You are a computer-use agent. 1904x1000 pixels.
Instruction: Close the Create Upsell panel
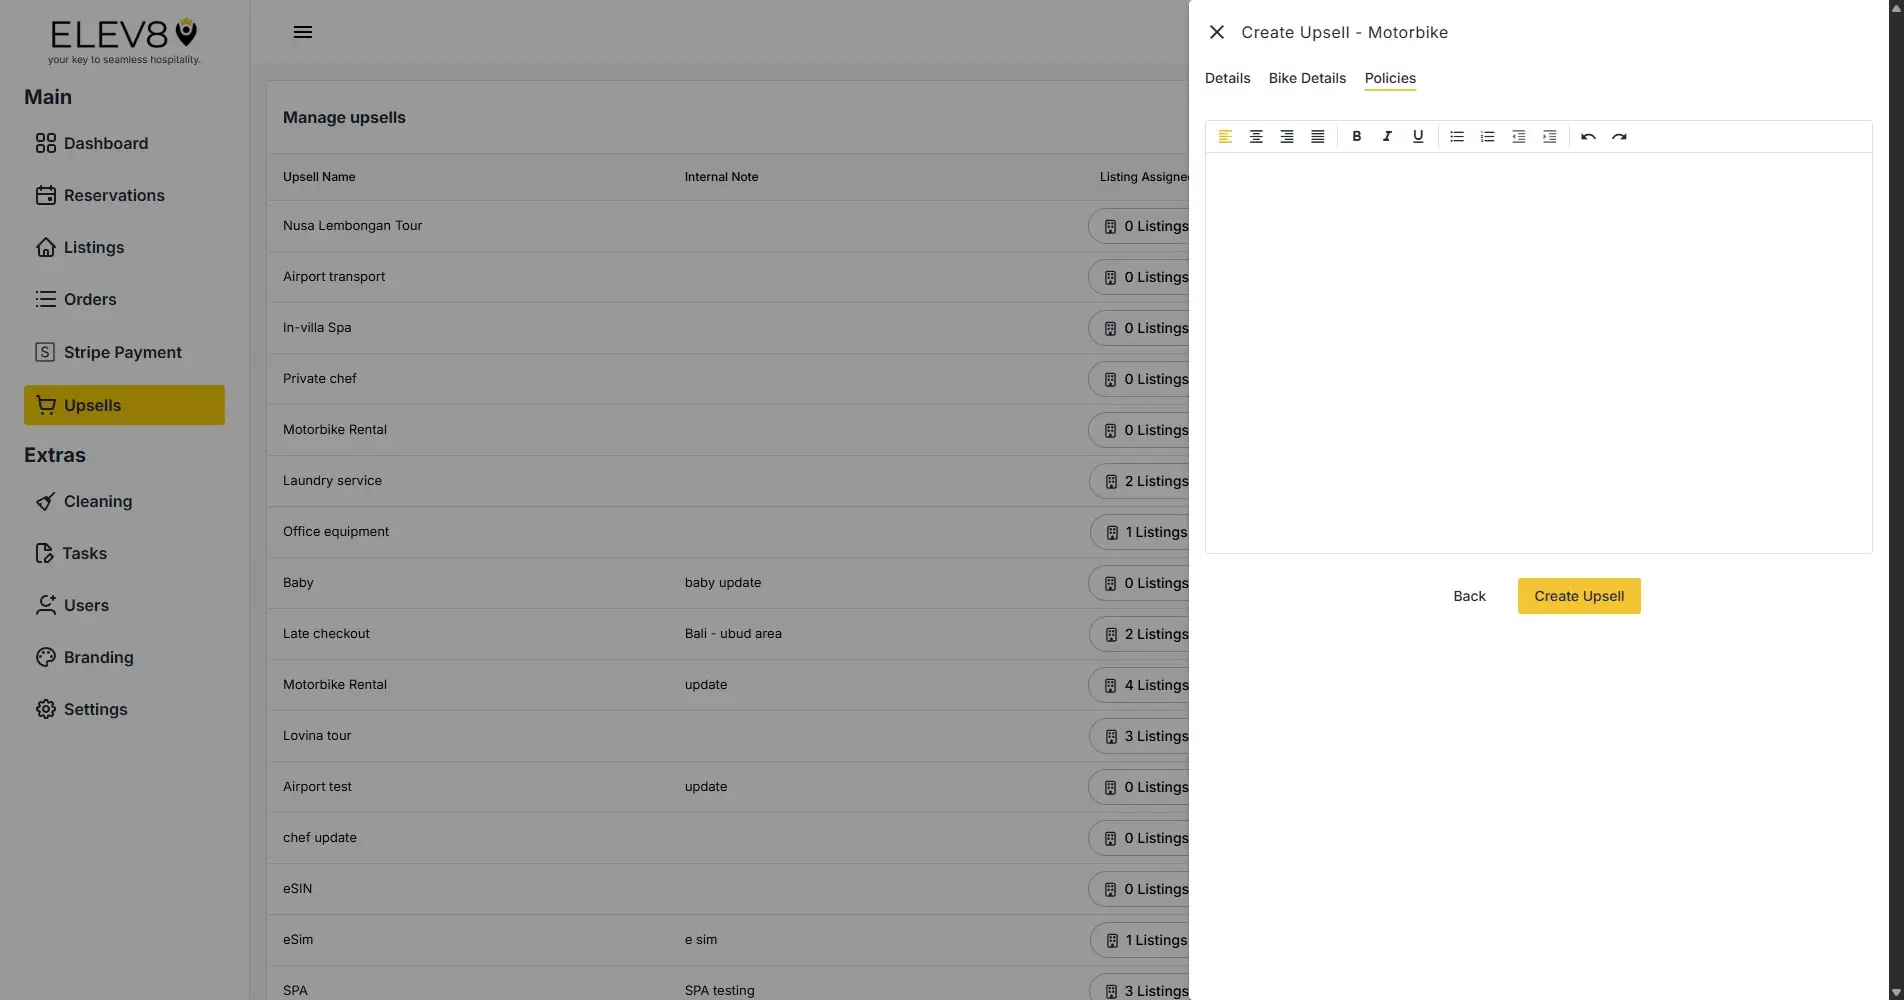point(1216,32)
